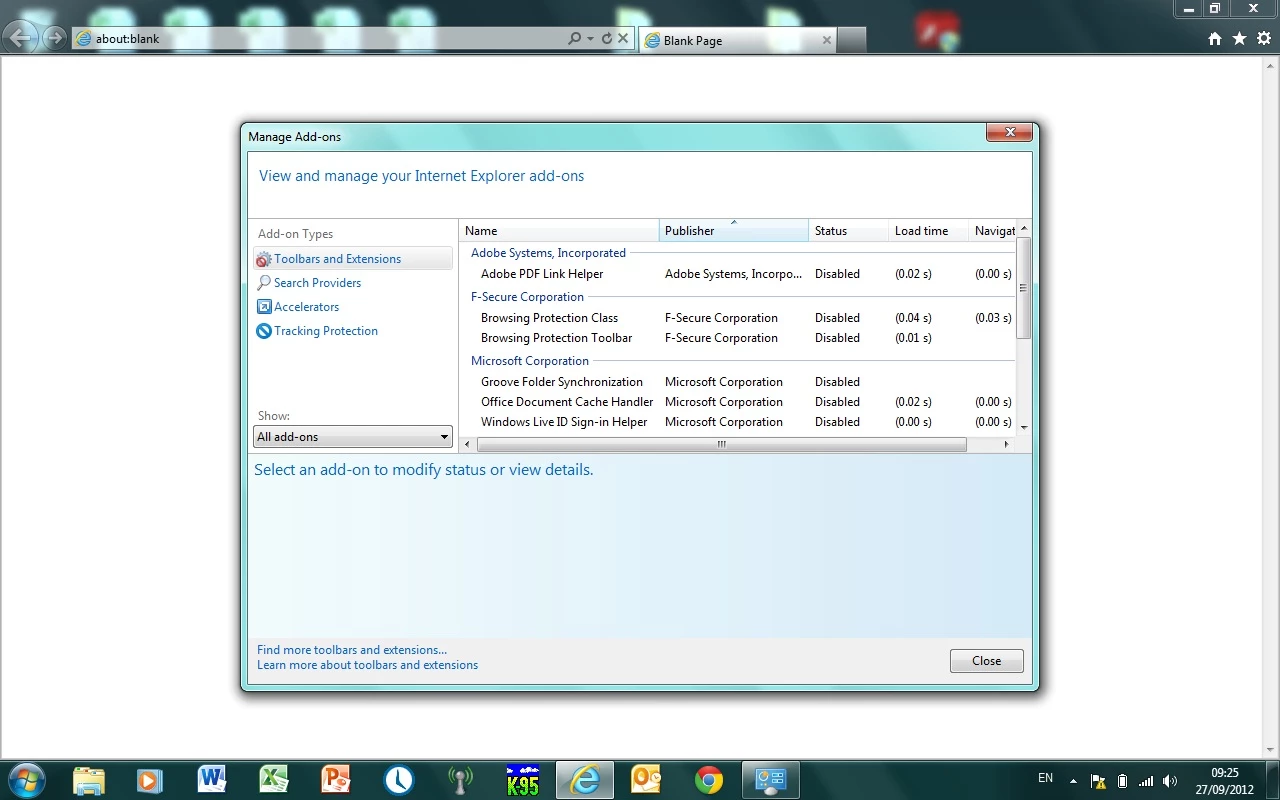The image size is (1280, 800).
Task: Open the volume speaker tray icon
Action: coord(1171,781)
